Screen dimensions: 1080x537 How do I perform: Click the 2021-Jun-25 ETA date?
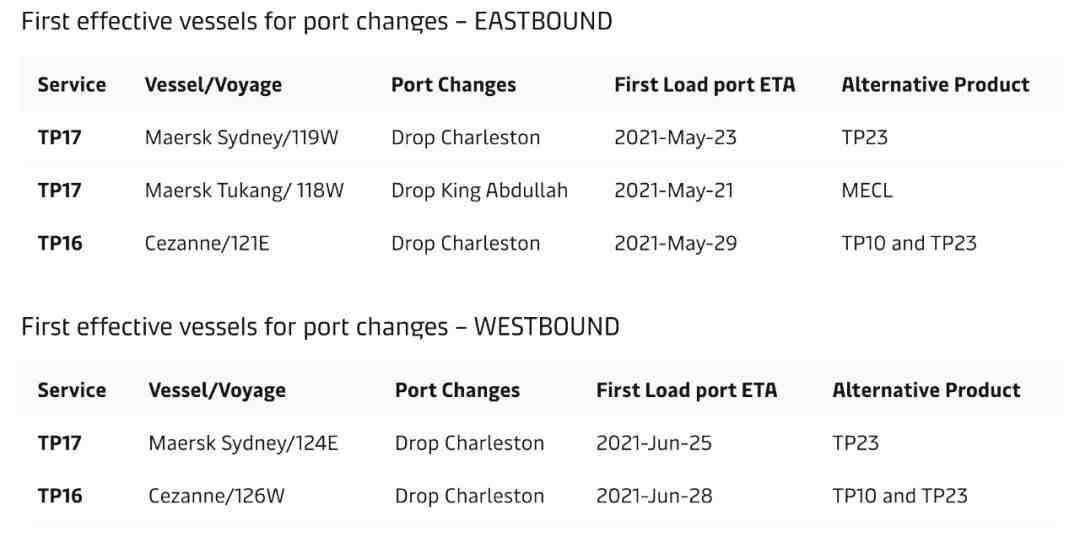click(x=654, y=443)
